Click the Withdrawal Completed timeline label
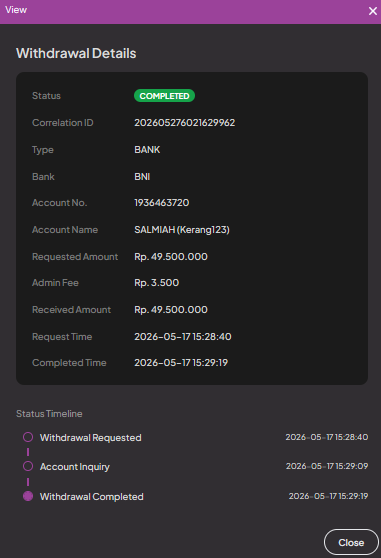 92,496
